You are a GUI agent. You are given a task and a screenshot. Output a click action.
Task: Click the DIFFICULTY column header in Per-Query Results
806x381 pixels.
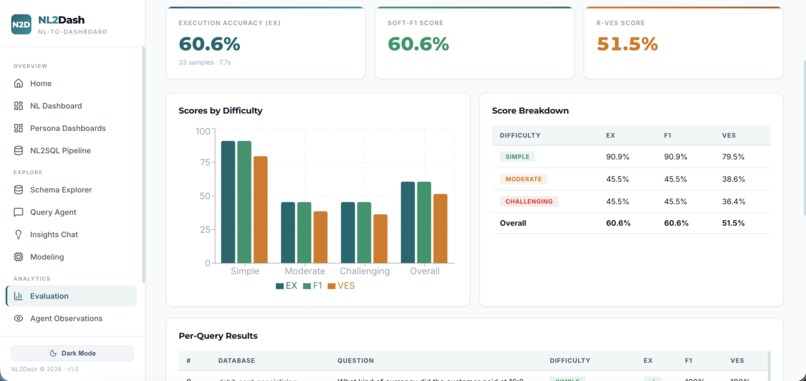coord(570,361)
